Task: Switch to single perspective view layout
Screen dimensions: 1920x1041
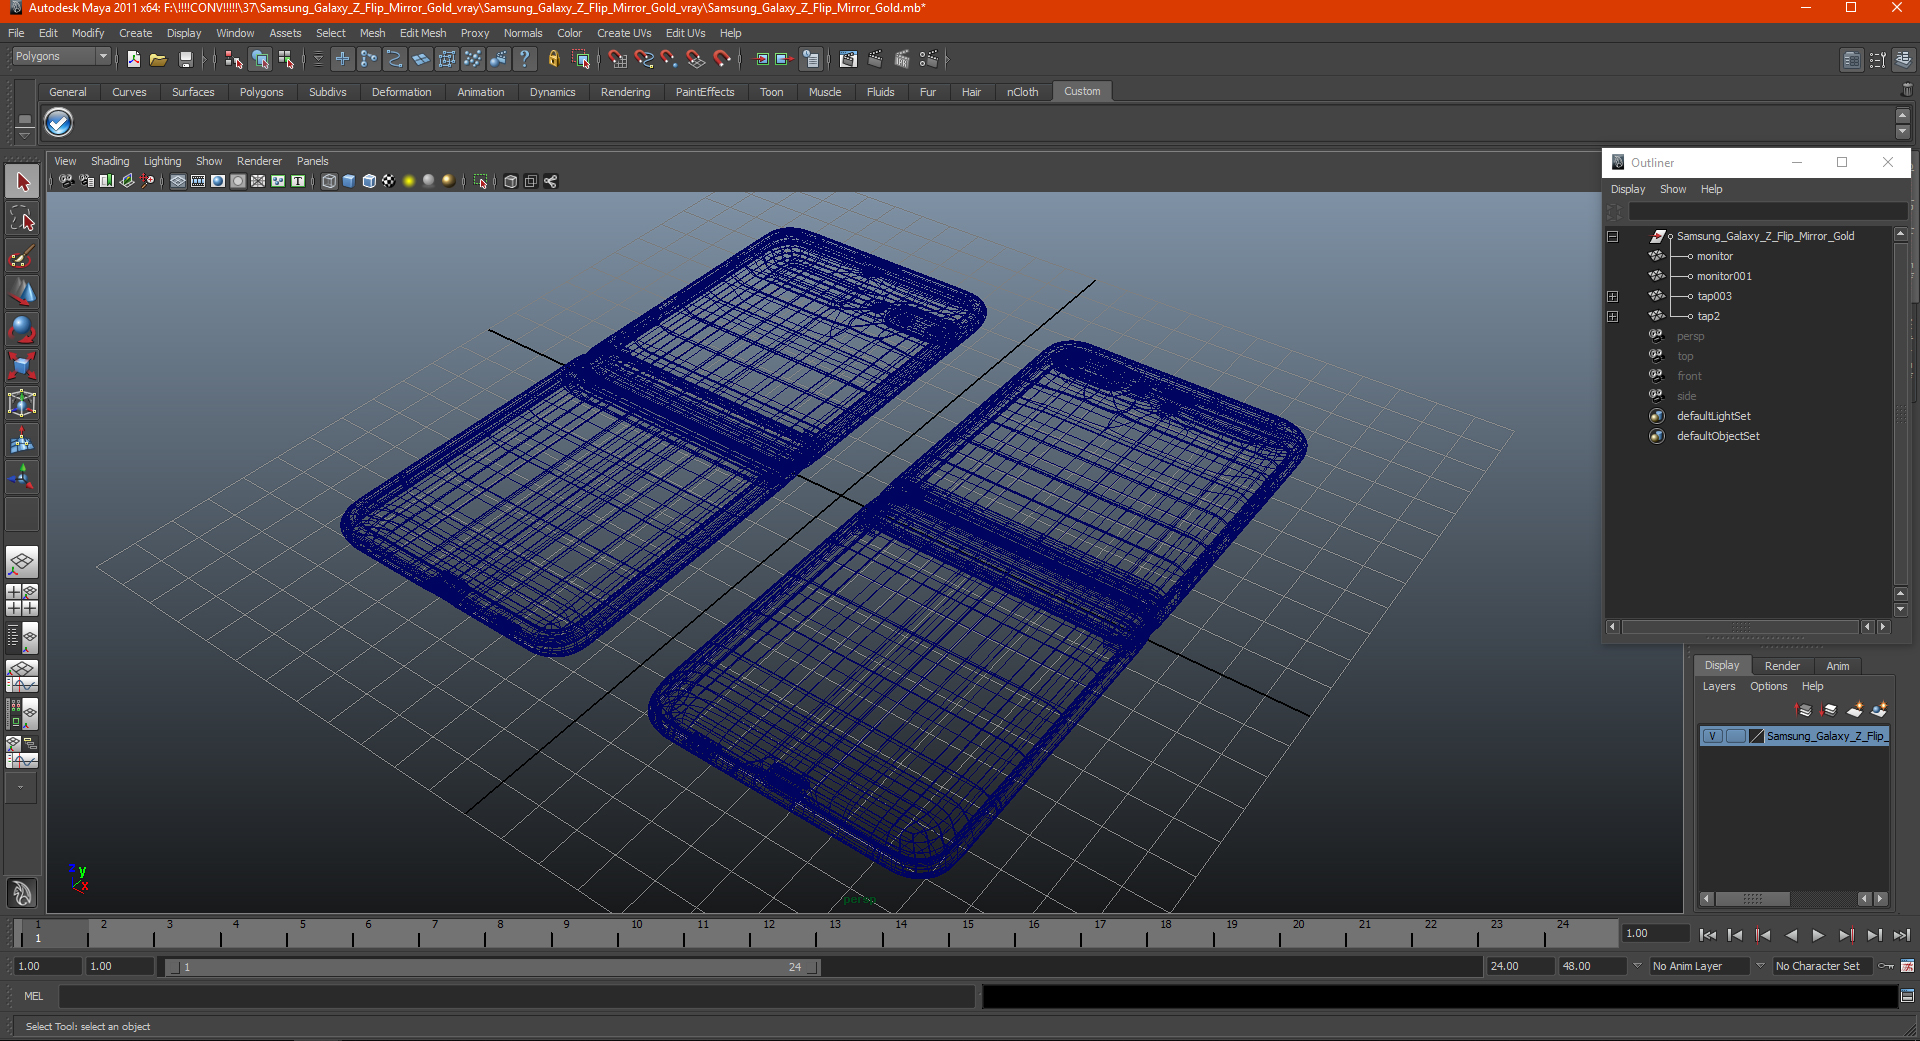Action: click(x=22, y=562)
